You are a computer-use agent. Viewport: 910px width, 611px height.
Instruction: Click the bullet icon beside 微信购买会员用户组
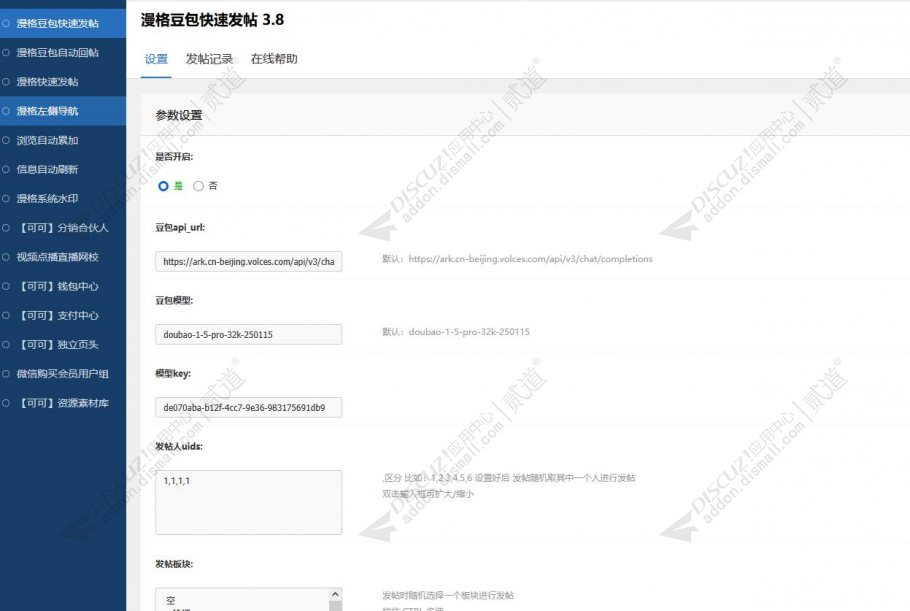(x=6, y=374)
